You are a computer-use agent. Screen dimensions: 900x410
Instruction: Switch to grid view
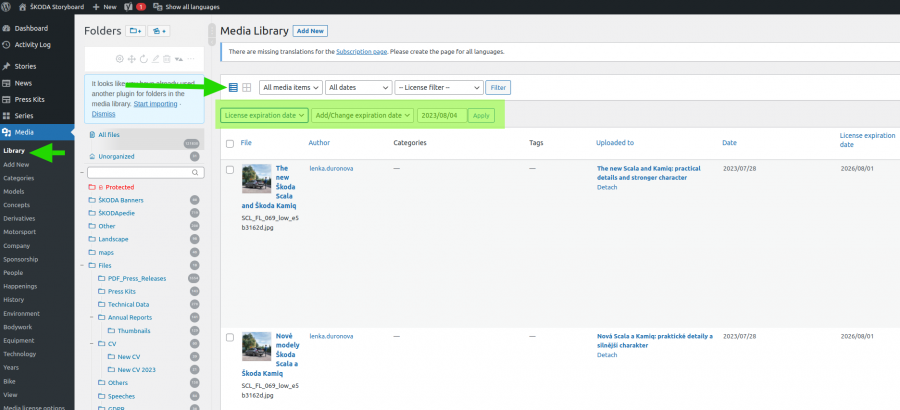(246, 87)
